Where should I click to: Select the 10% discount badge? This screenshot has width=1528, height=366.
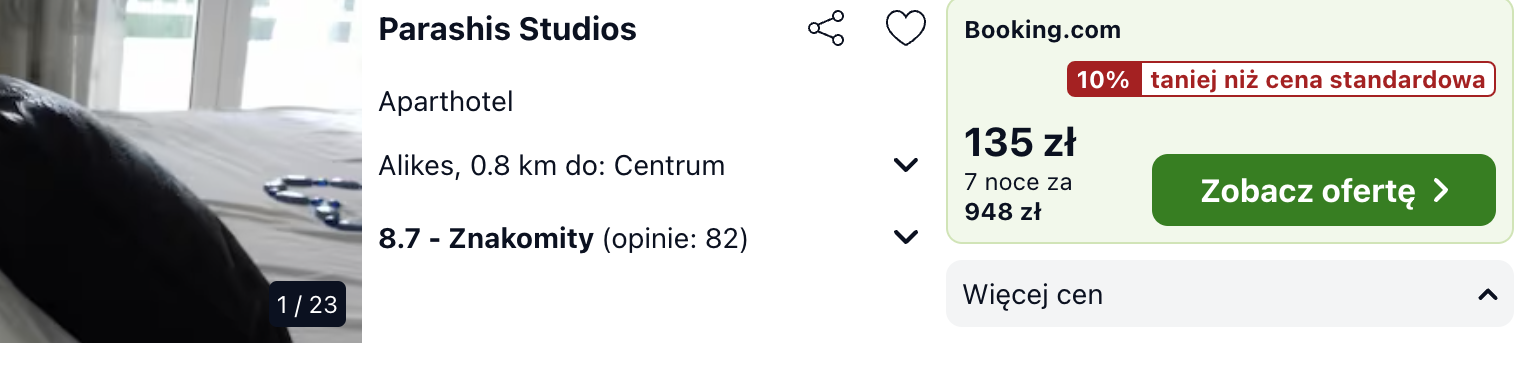[x=1104, y=80]
